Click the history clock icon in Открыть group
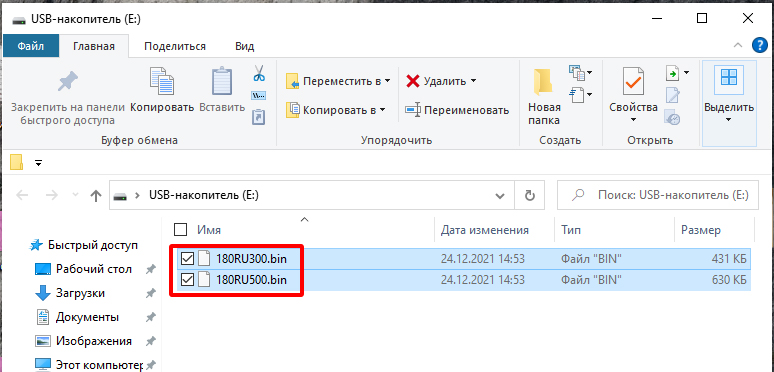Viewport: 774px width, 372px height. click(672, 117)
